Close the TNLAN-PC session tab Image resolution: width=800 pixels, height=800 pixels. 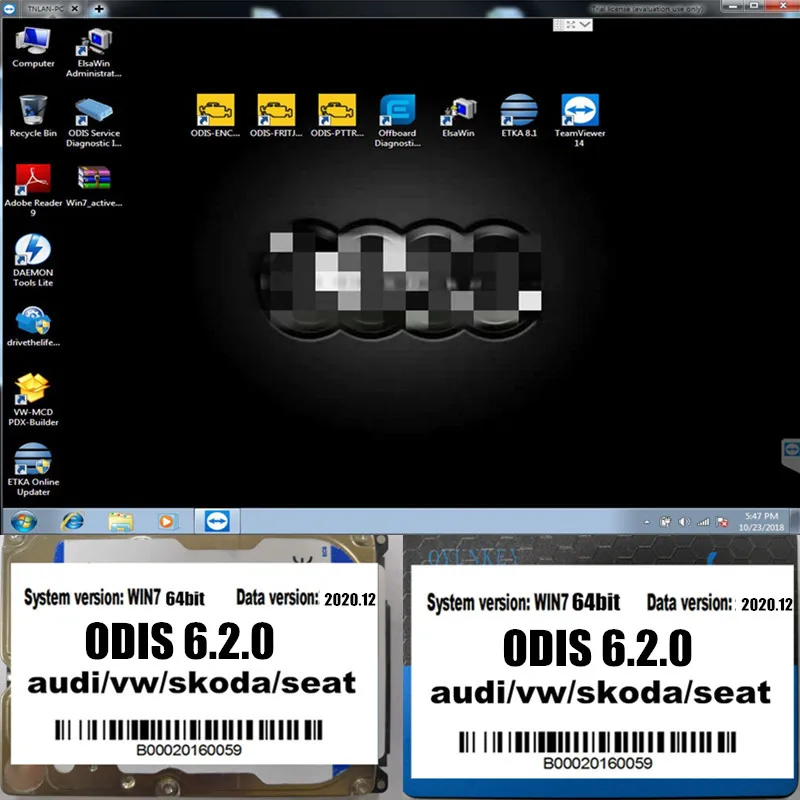(x=74, y=9)
